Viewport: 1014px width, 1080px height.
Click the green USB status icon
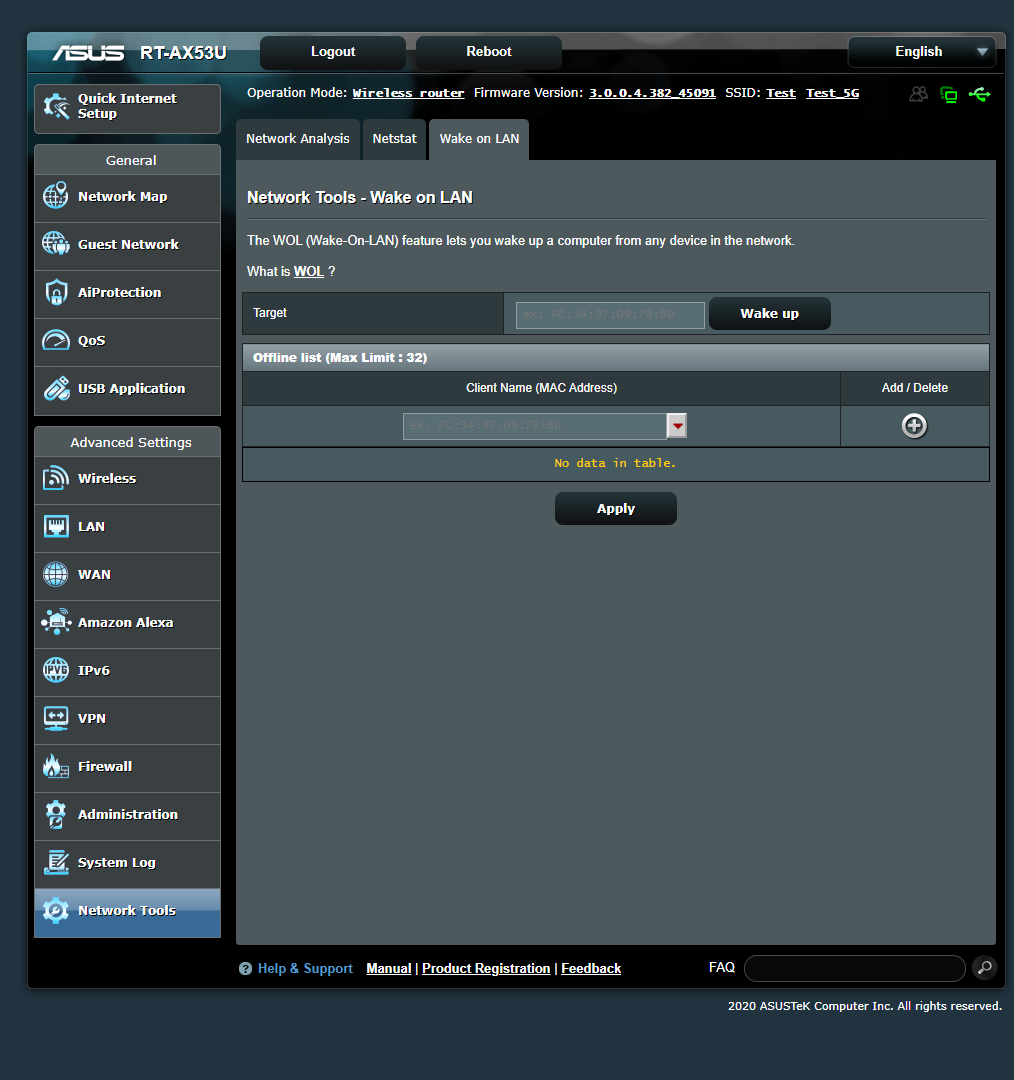click(x=980, y=94)
